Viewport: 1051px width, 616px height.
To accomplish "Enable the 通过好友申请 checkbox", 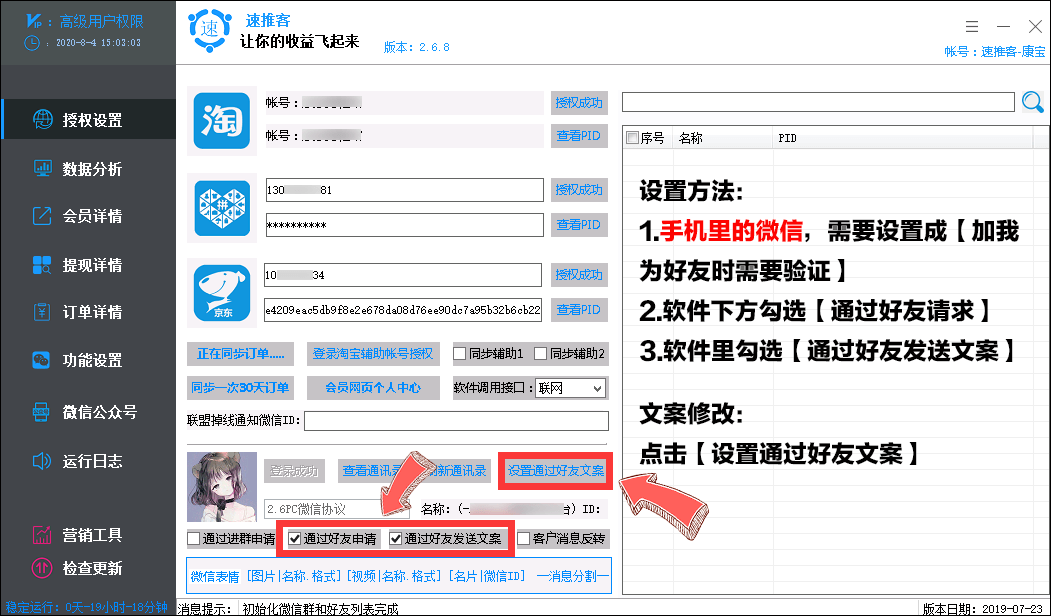I will (295, 538).
